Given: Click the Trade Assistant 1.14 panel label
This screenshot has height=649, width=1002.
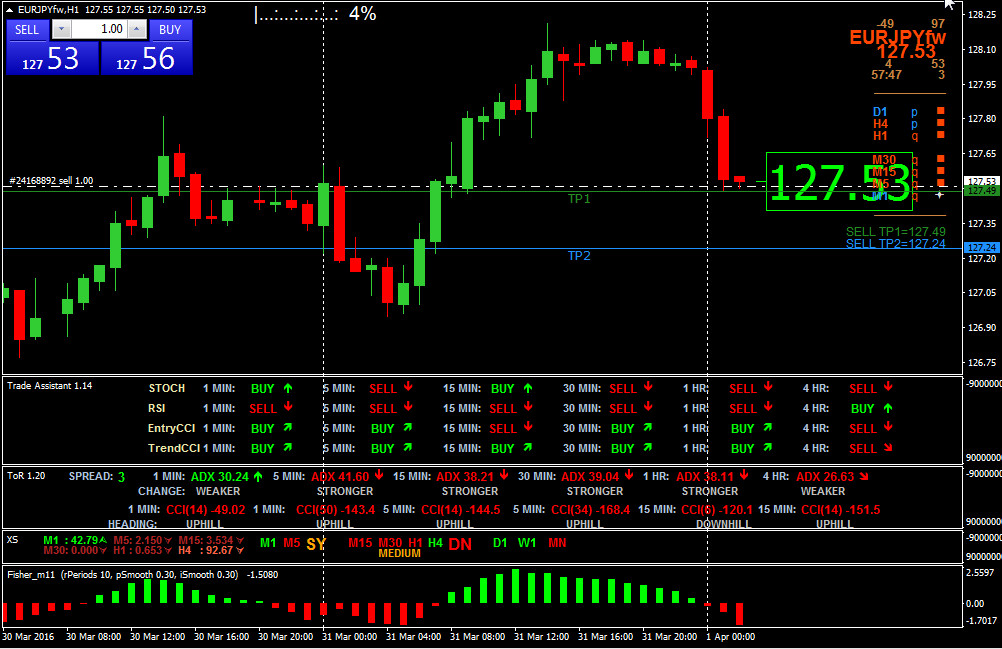Looking at the screenshot, I should point(50,386).
